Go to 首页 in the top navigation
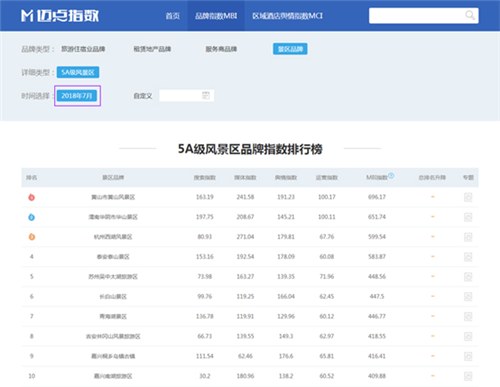The height and width of the screenshot is (387, 500). (173, 16)
